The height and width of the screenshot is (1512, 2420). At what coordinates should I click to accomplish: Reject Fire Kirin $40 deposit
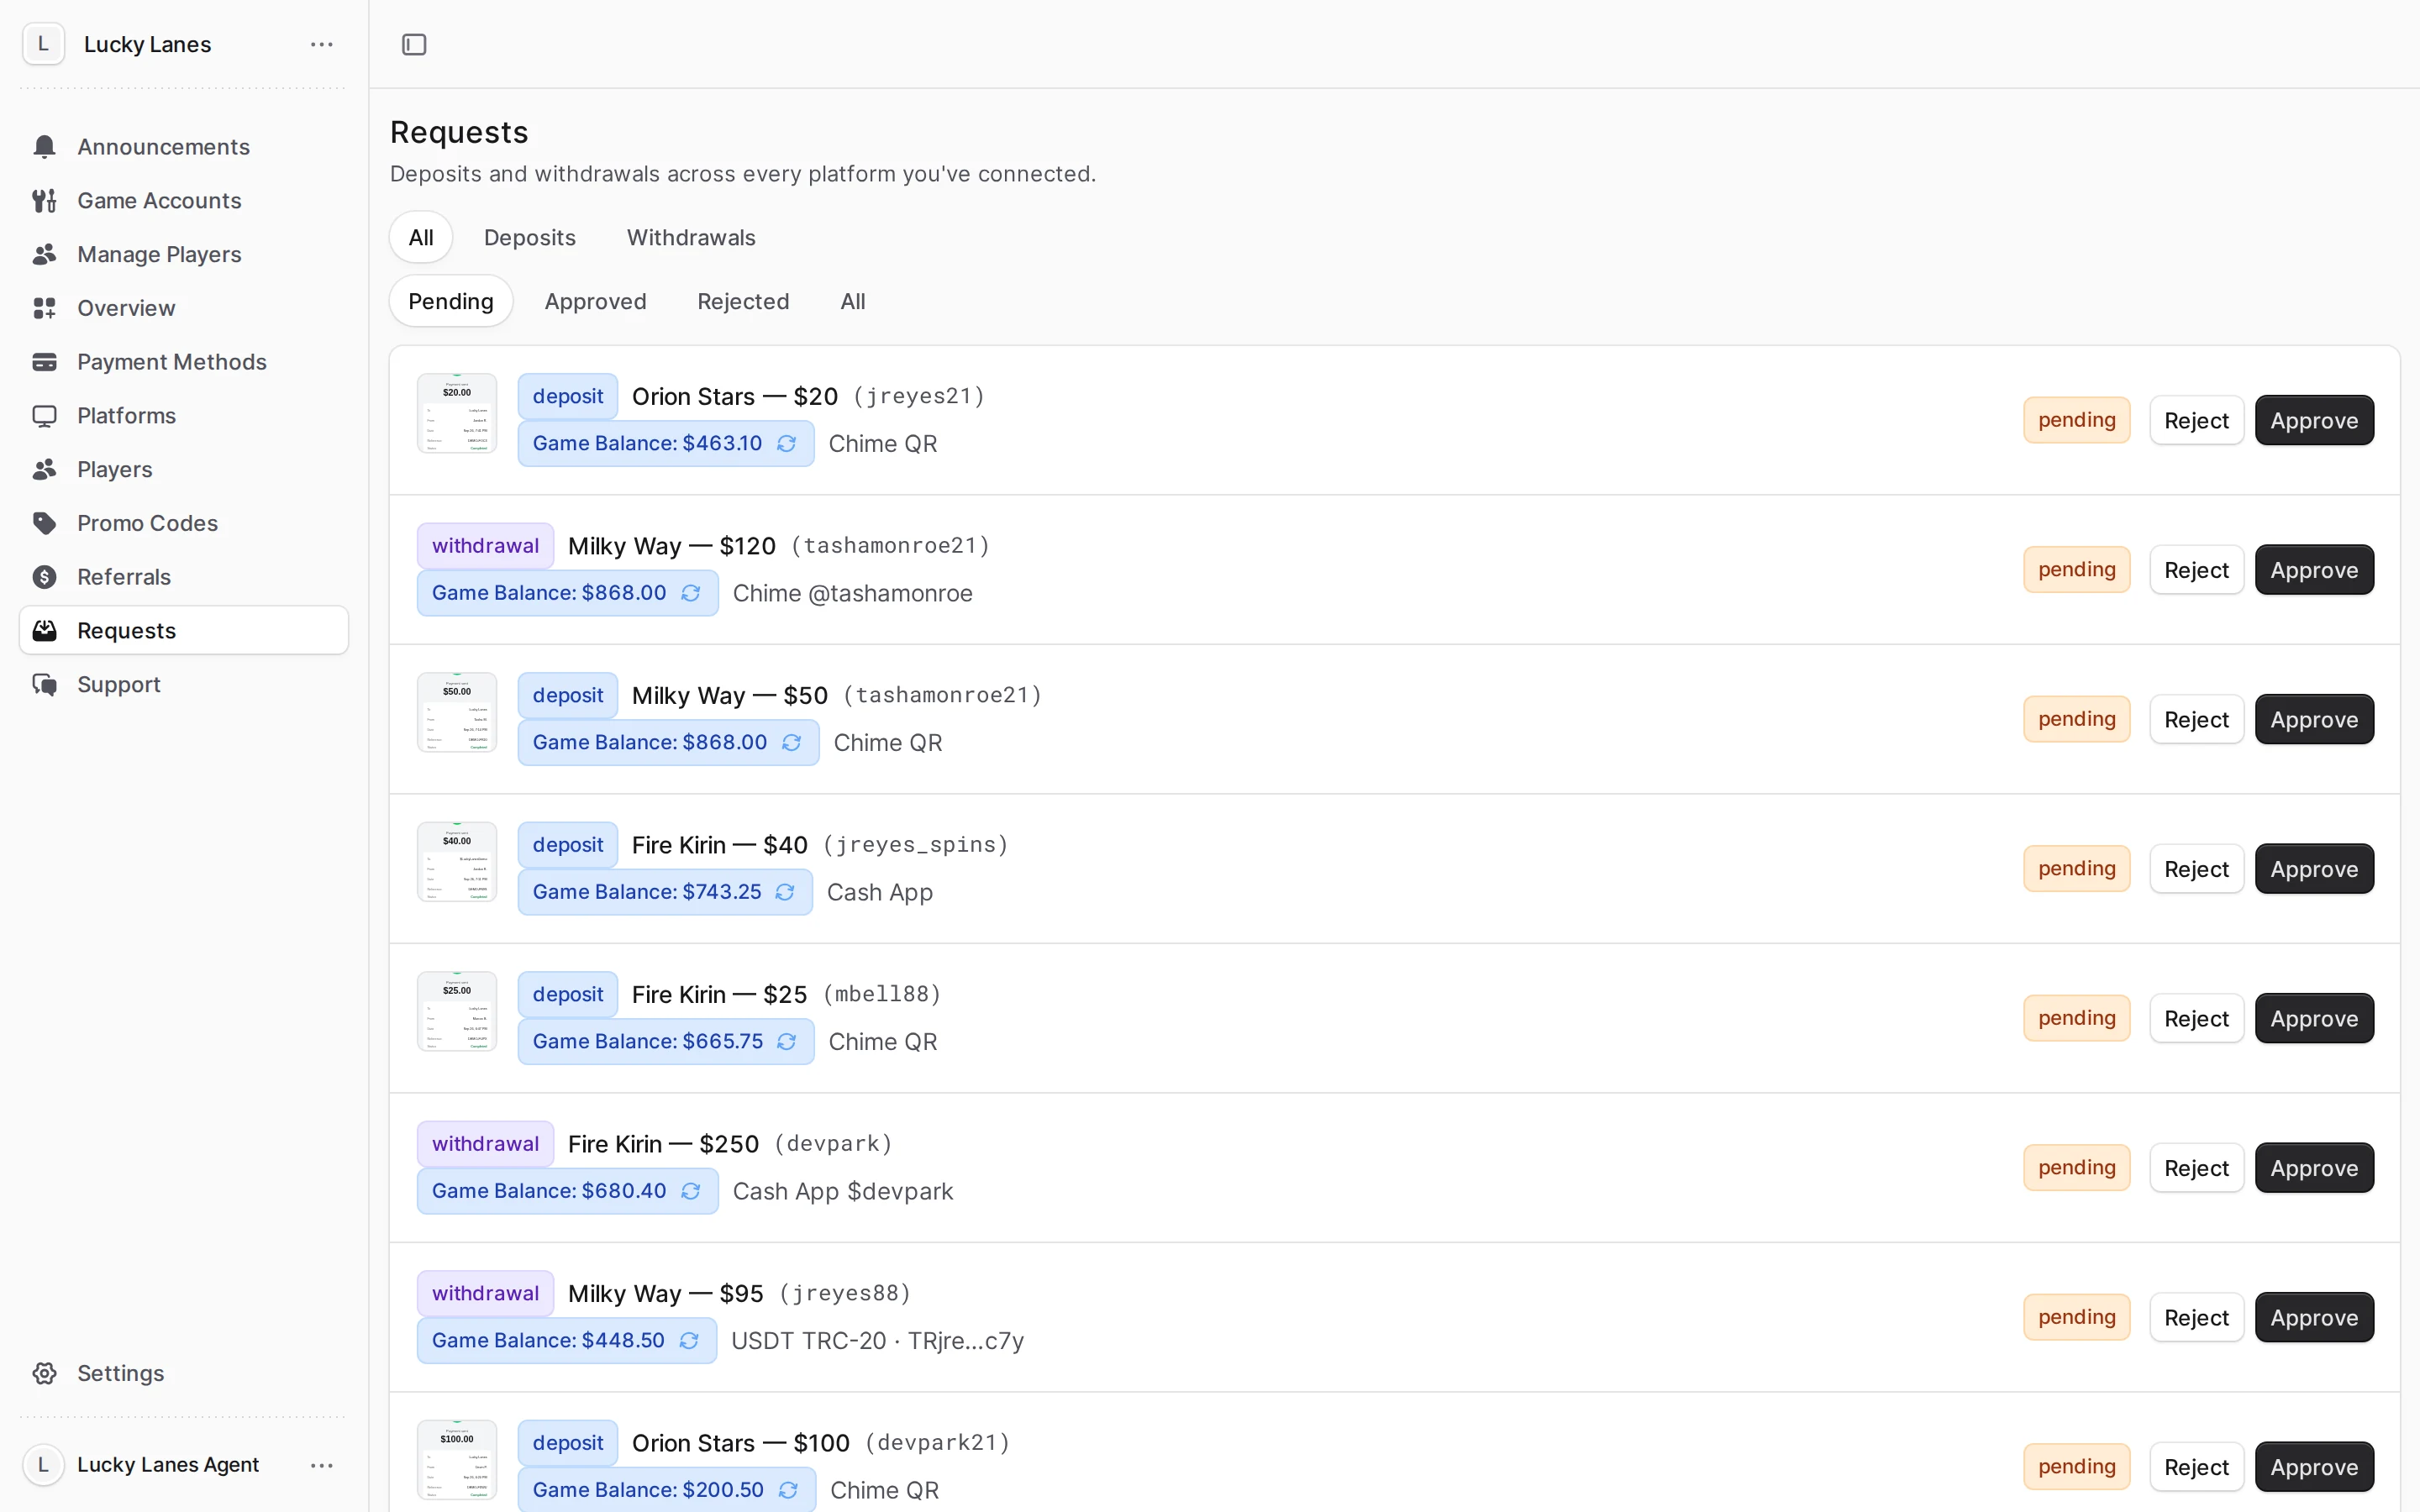2196,869
